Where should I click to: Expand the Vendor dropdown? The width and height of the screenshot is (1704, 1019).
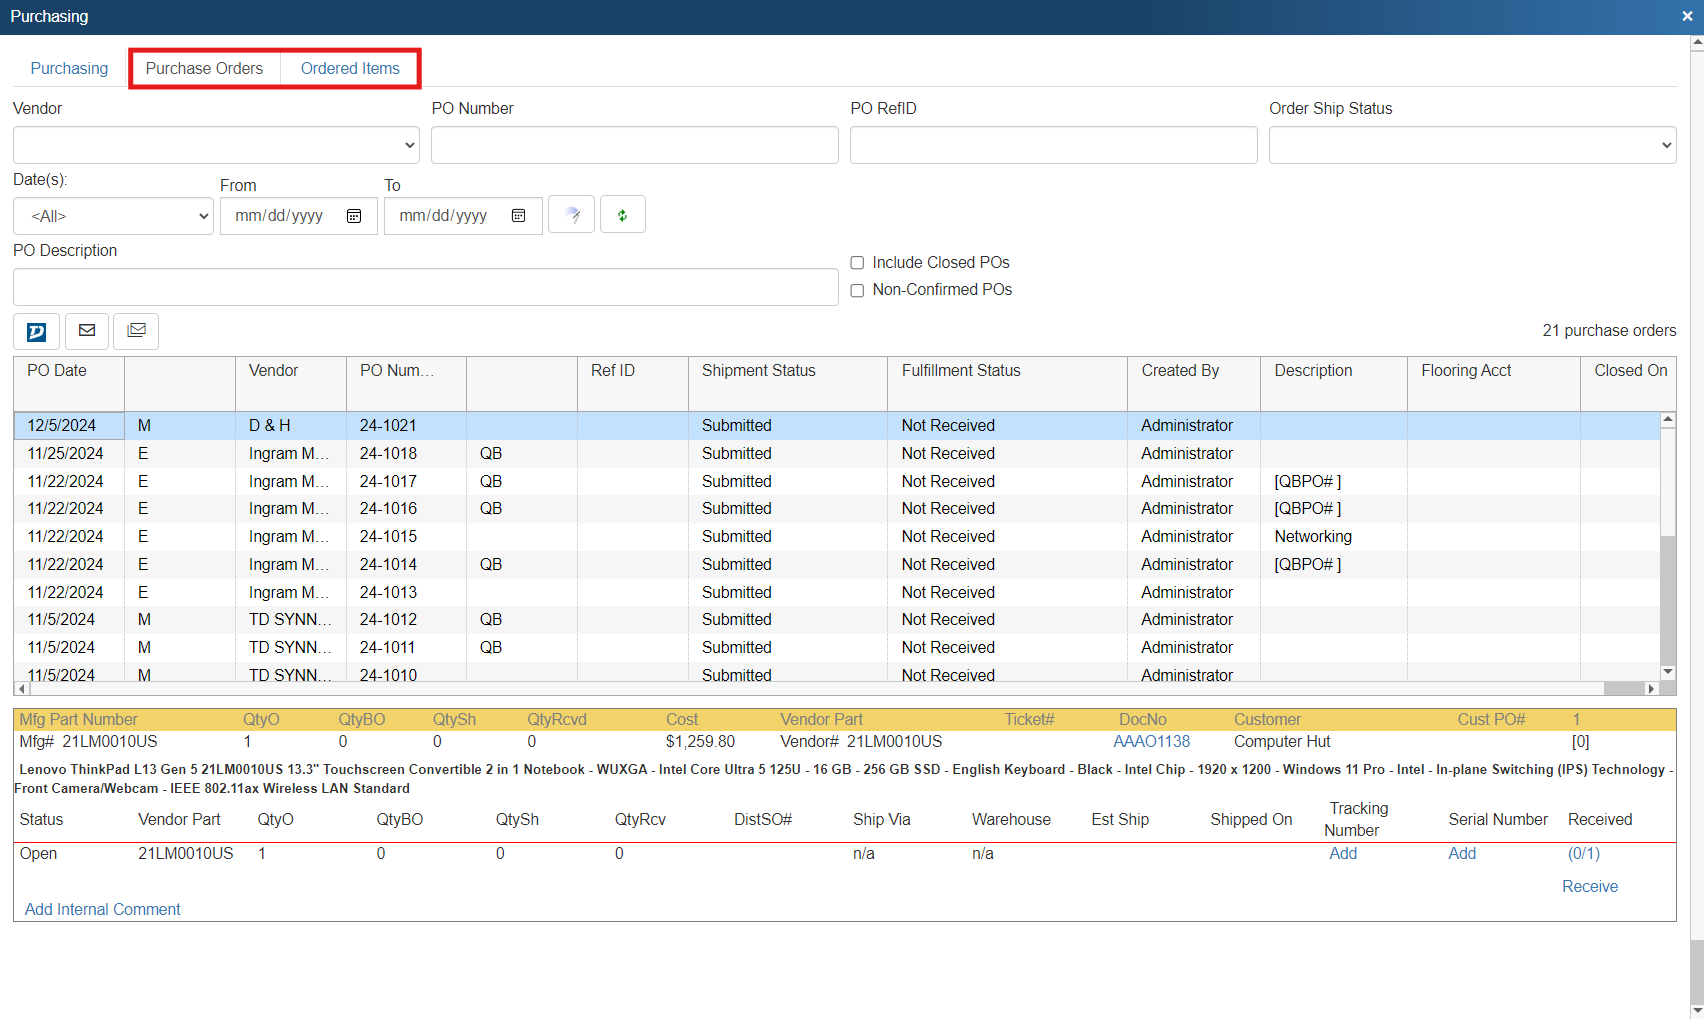coord(216,145)
